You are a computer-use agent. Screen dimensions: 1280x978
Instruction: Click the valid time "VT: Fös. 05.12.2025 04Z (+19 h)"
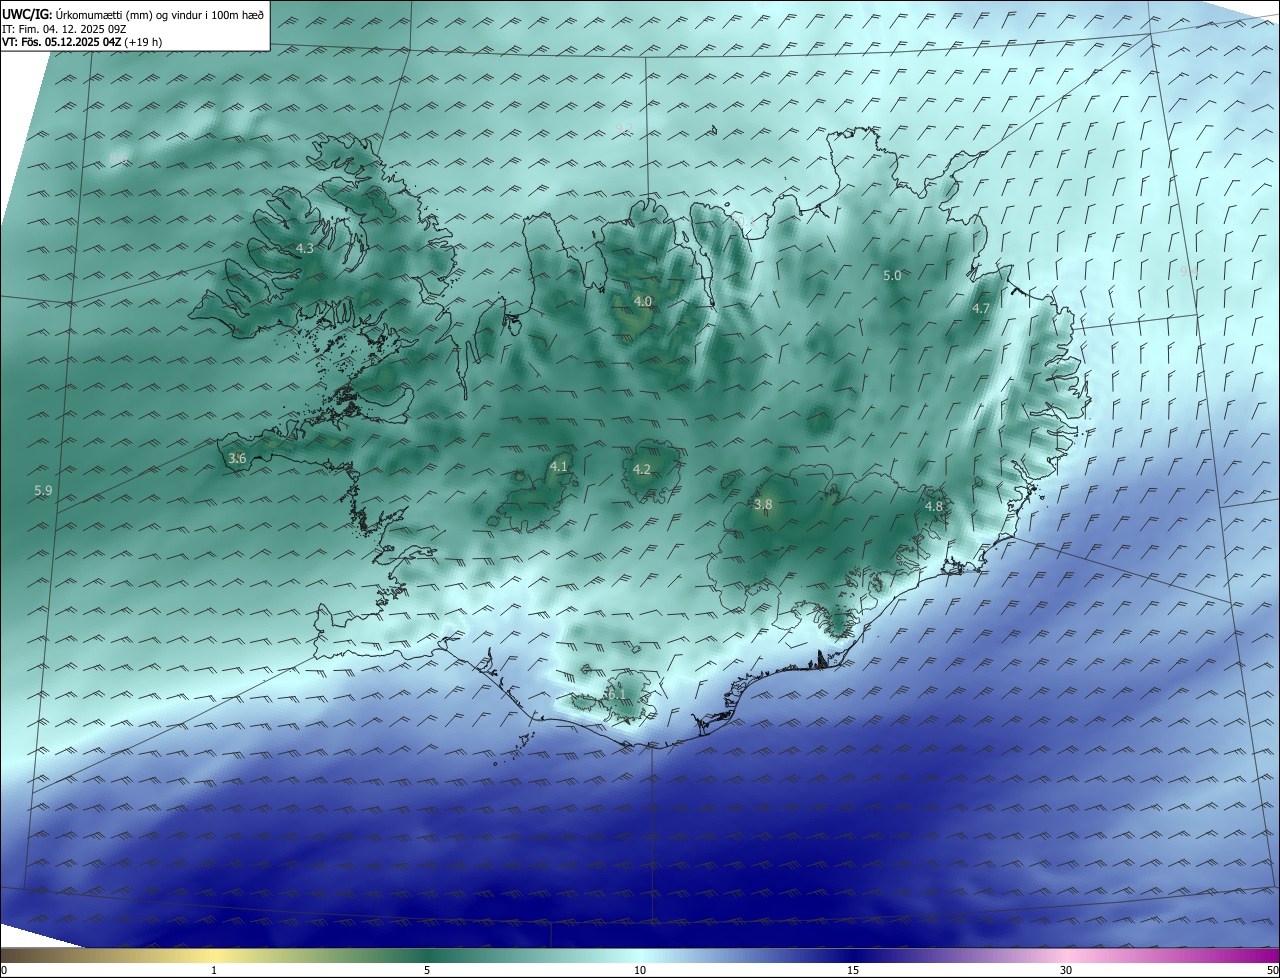pyautogui.click(x=83, y=43)
